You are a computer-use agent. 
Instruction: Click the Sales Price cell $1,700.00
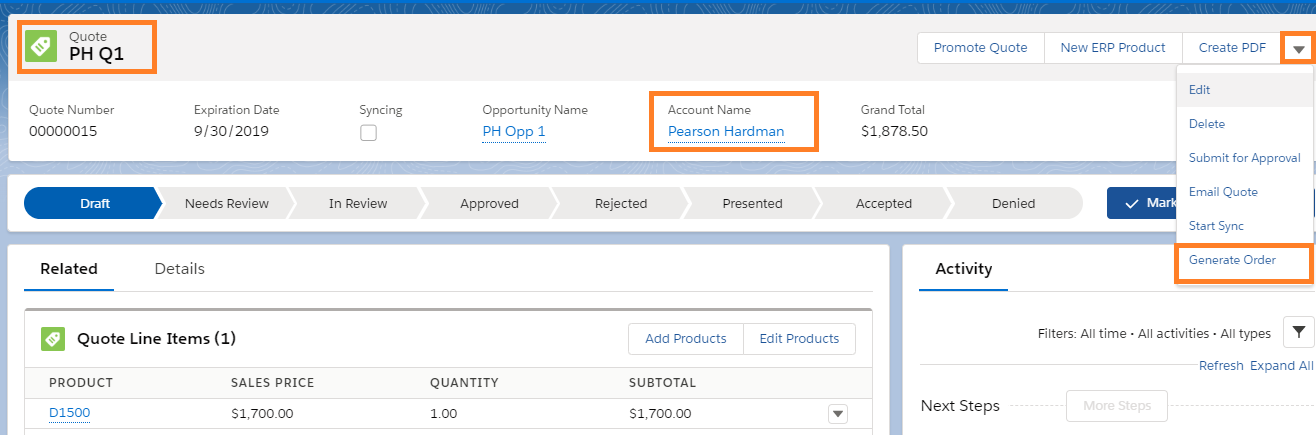coord(262,413)
